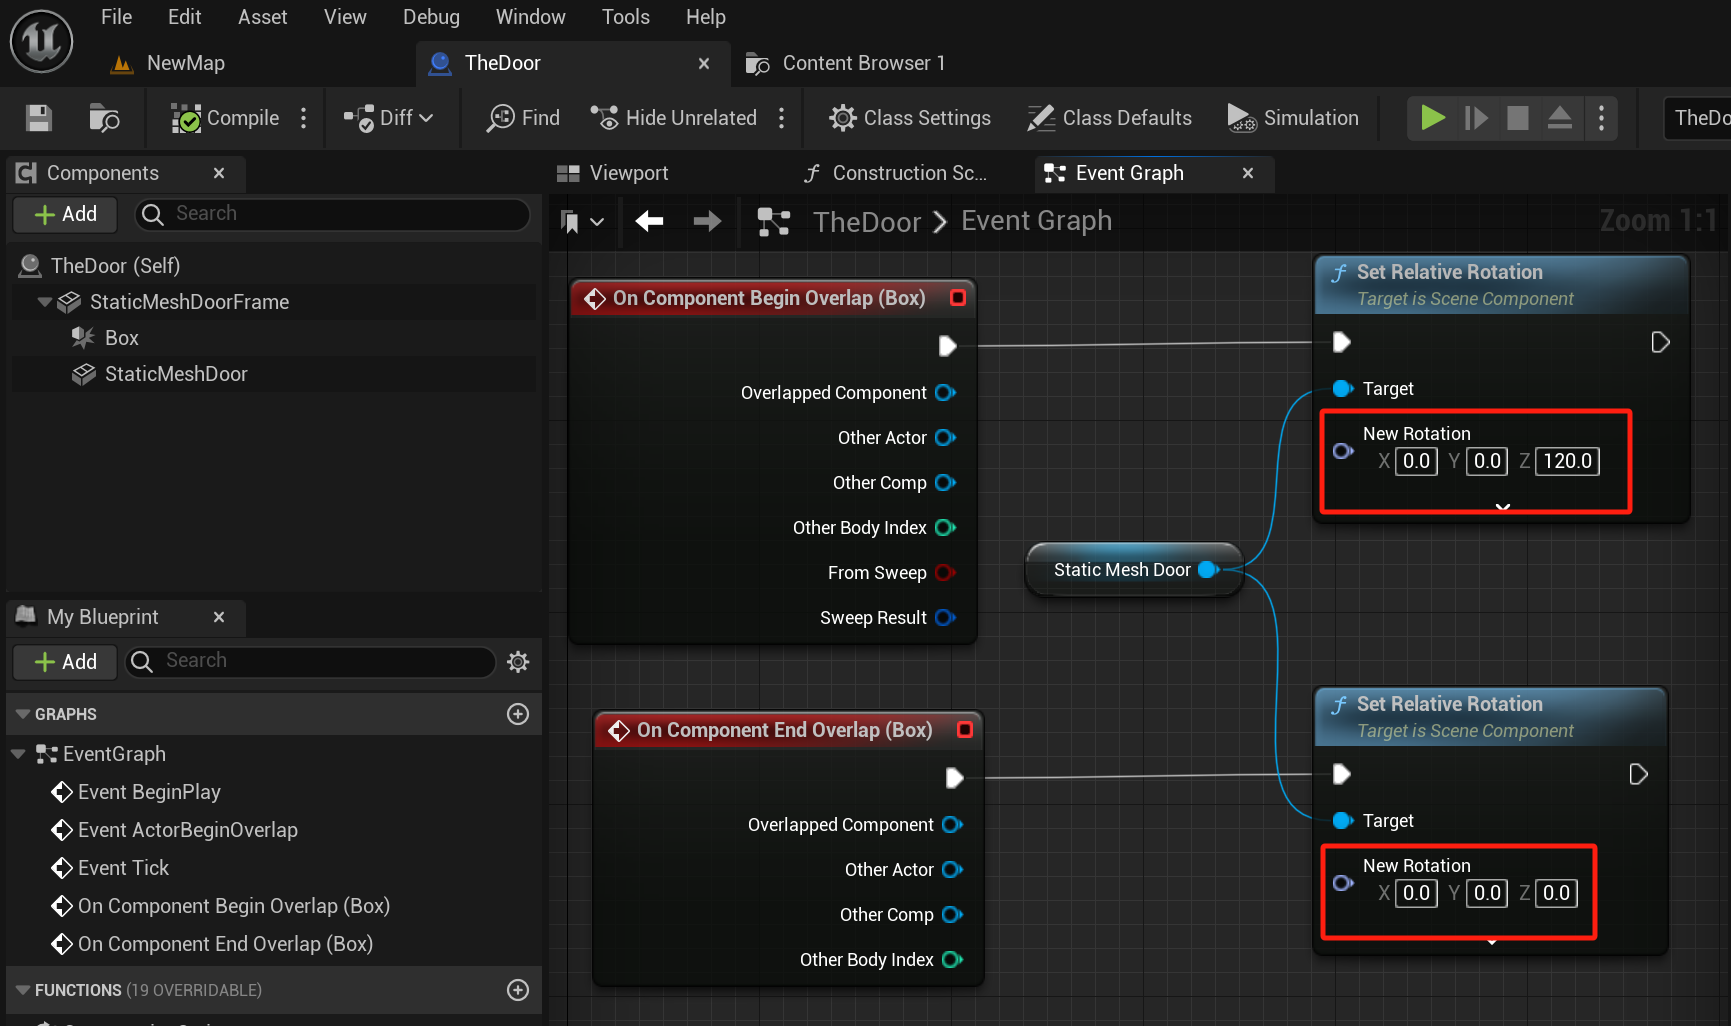Screen dimensions: 1731x1026
Task: Switch to the Construction Script tab
Action: click(895, 173)
